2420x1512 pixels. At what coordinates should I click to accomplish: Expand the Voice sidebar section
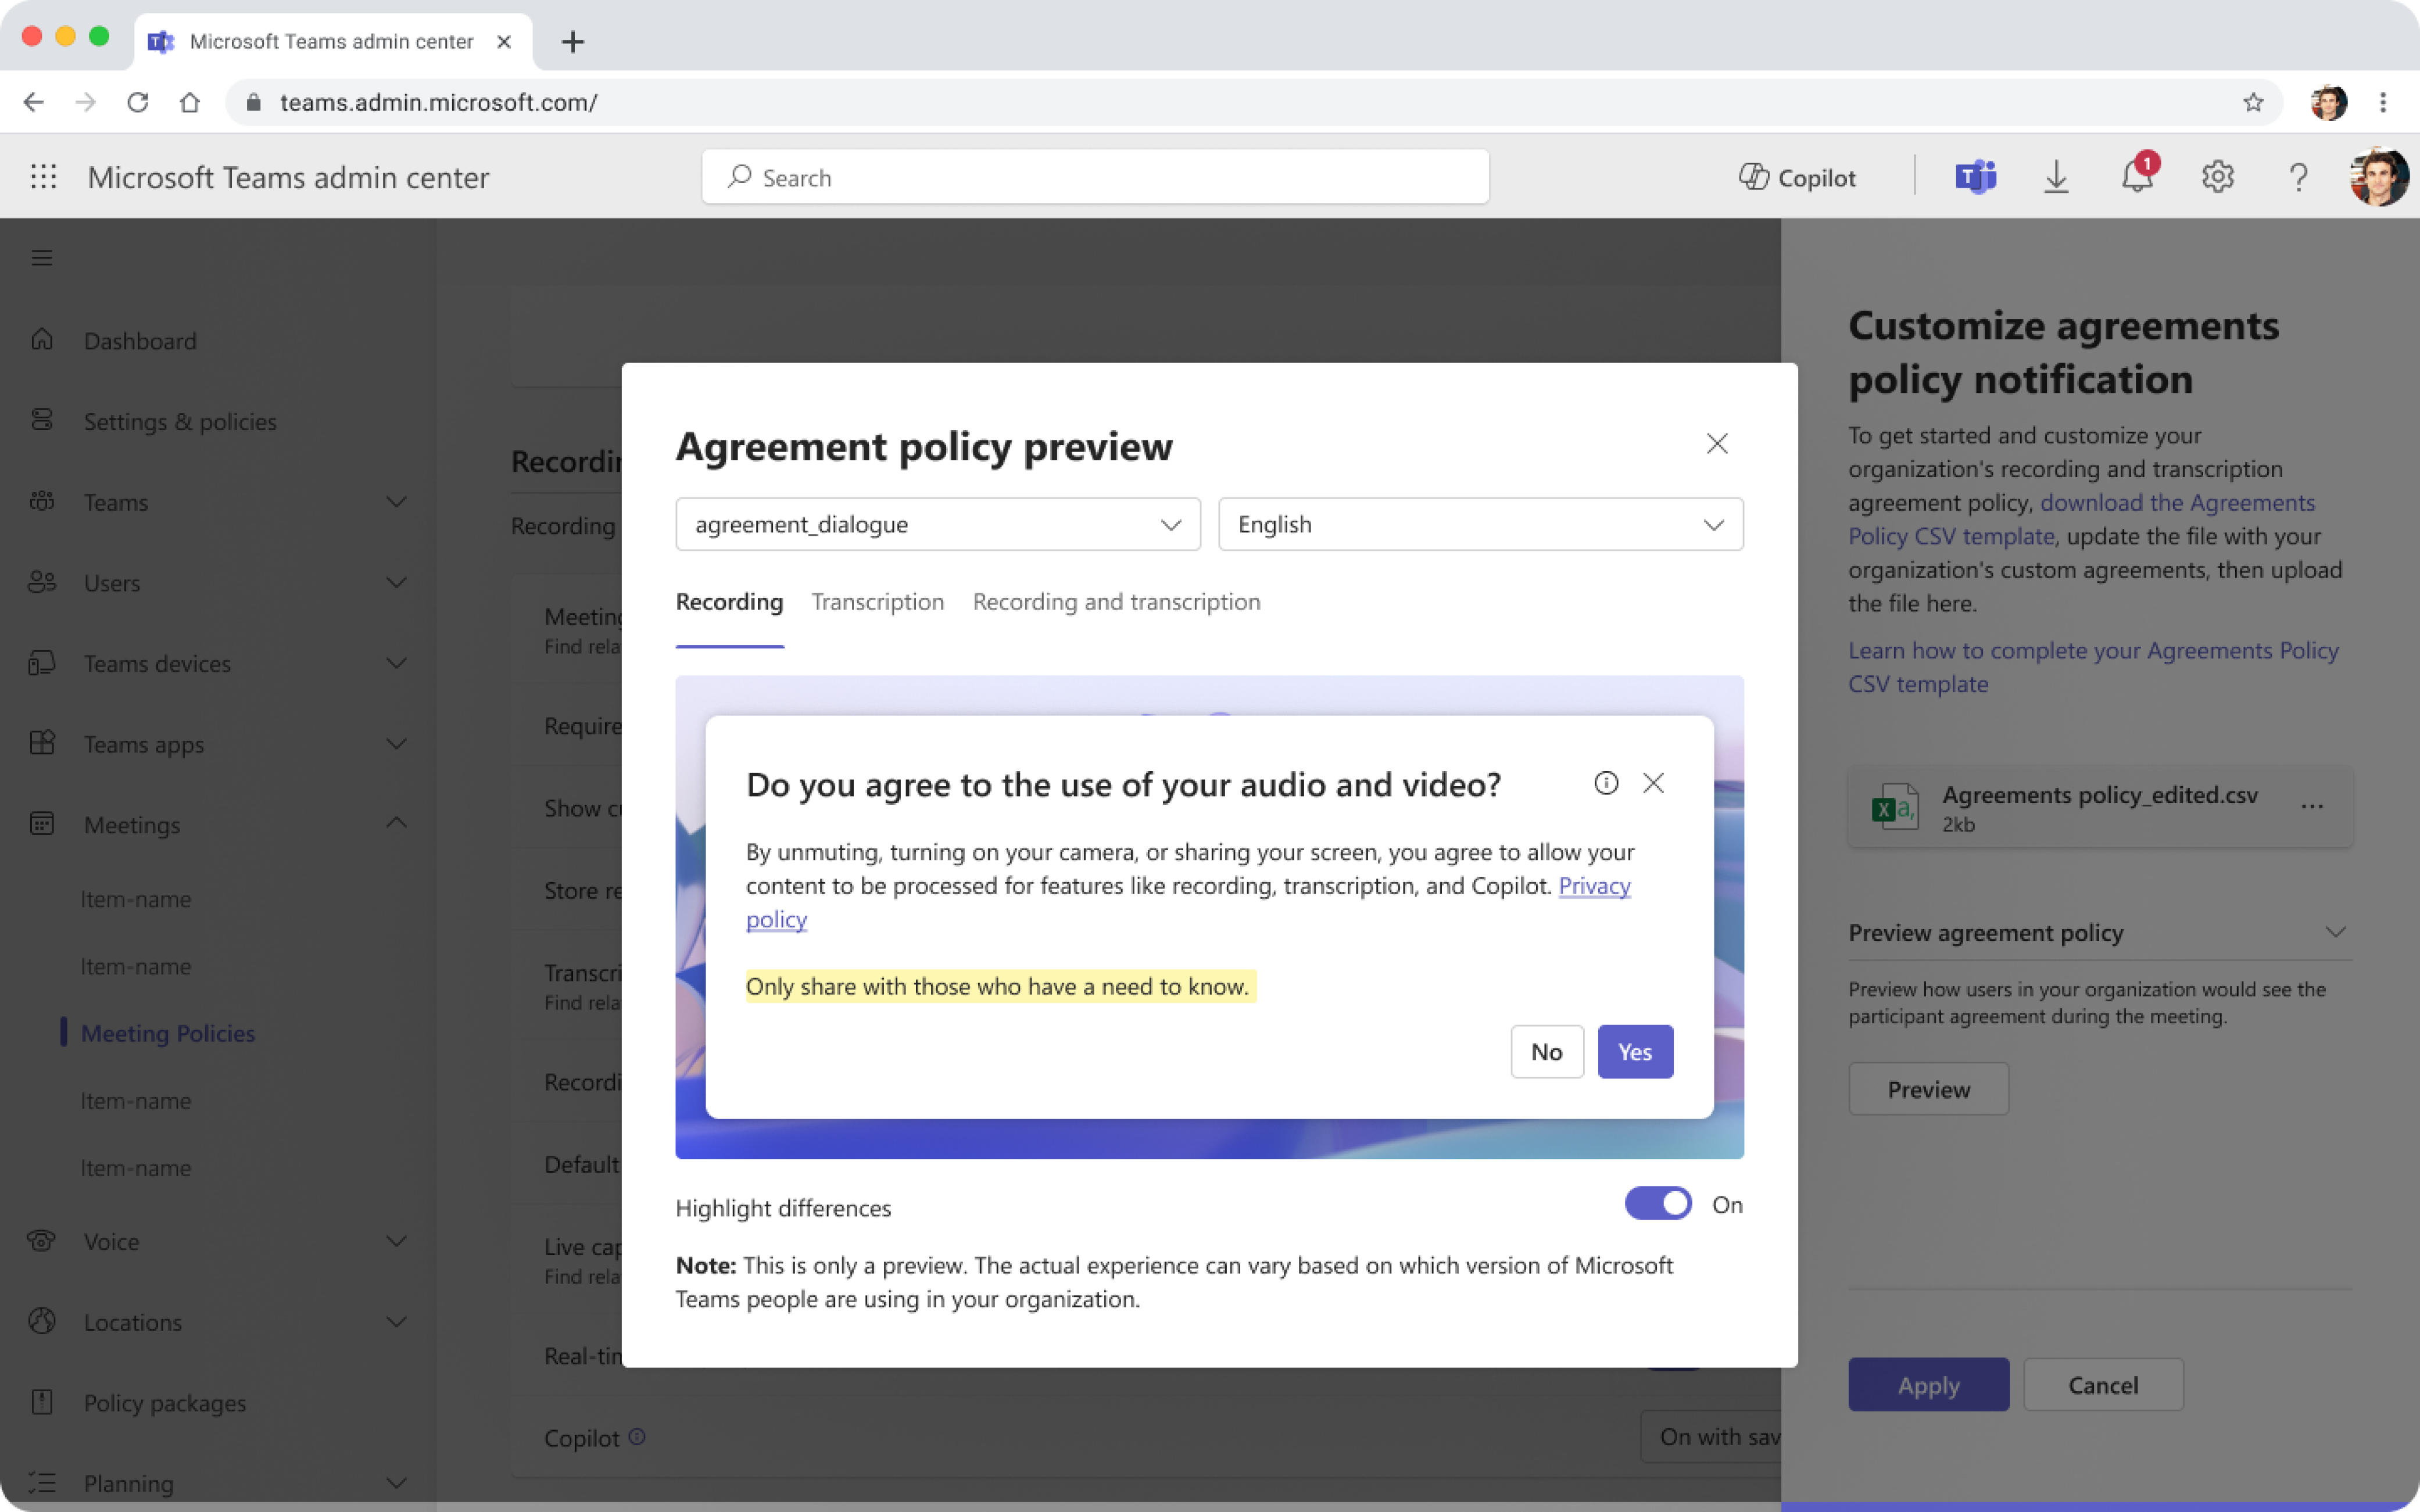pos(397,1242)
